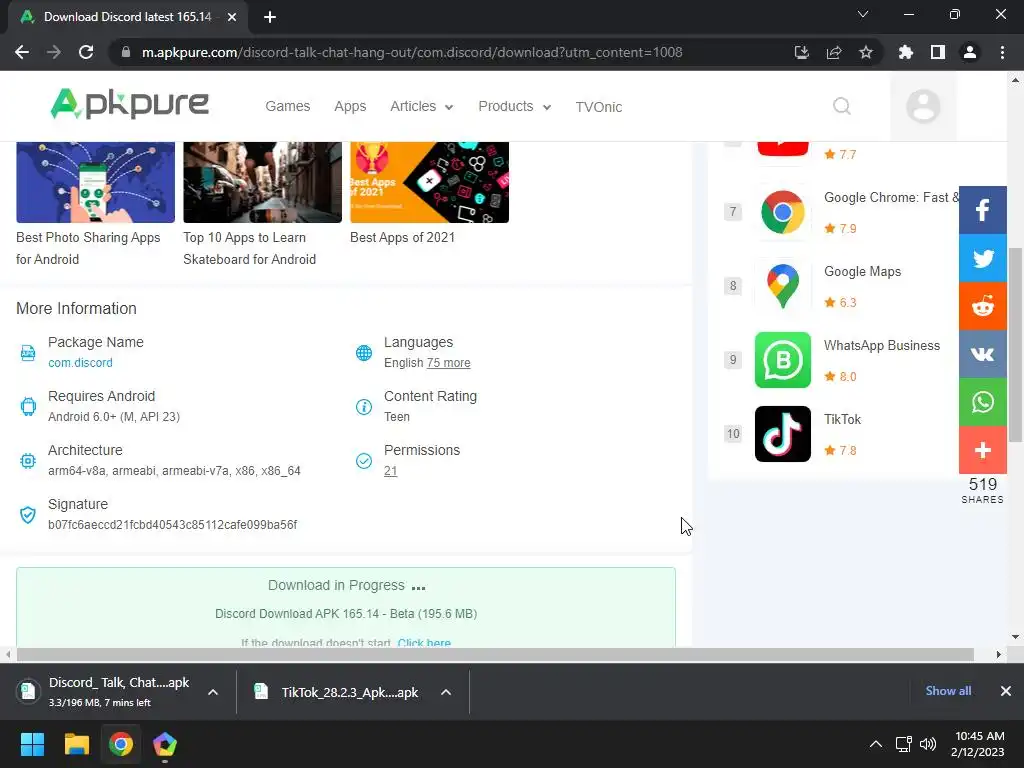The image size is (1024, 768).
Task: Open the clock and date in taskbar
Action: coord(978,744)
